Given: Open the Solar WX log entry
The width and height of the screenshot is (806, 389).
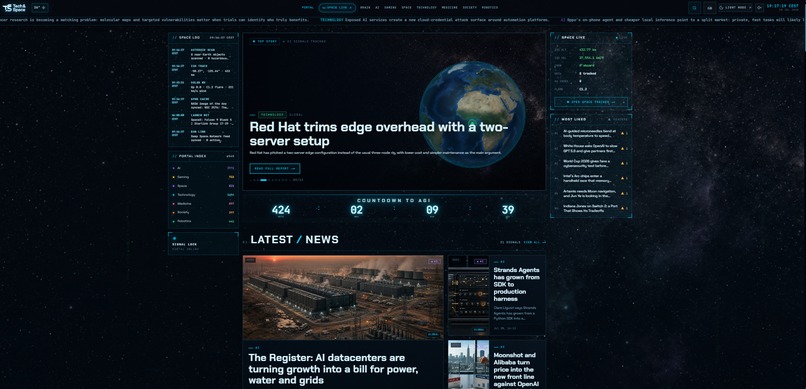Looking at the screenshot, I should pos(204,87).
